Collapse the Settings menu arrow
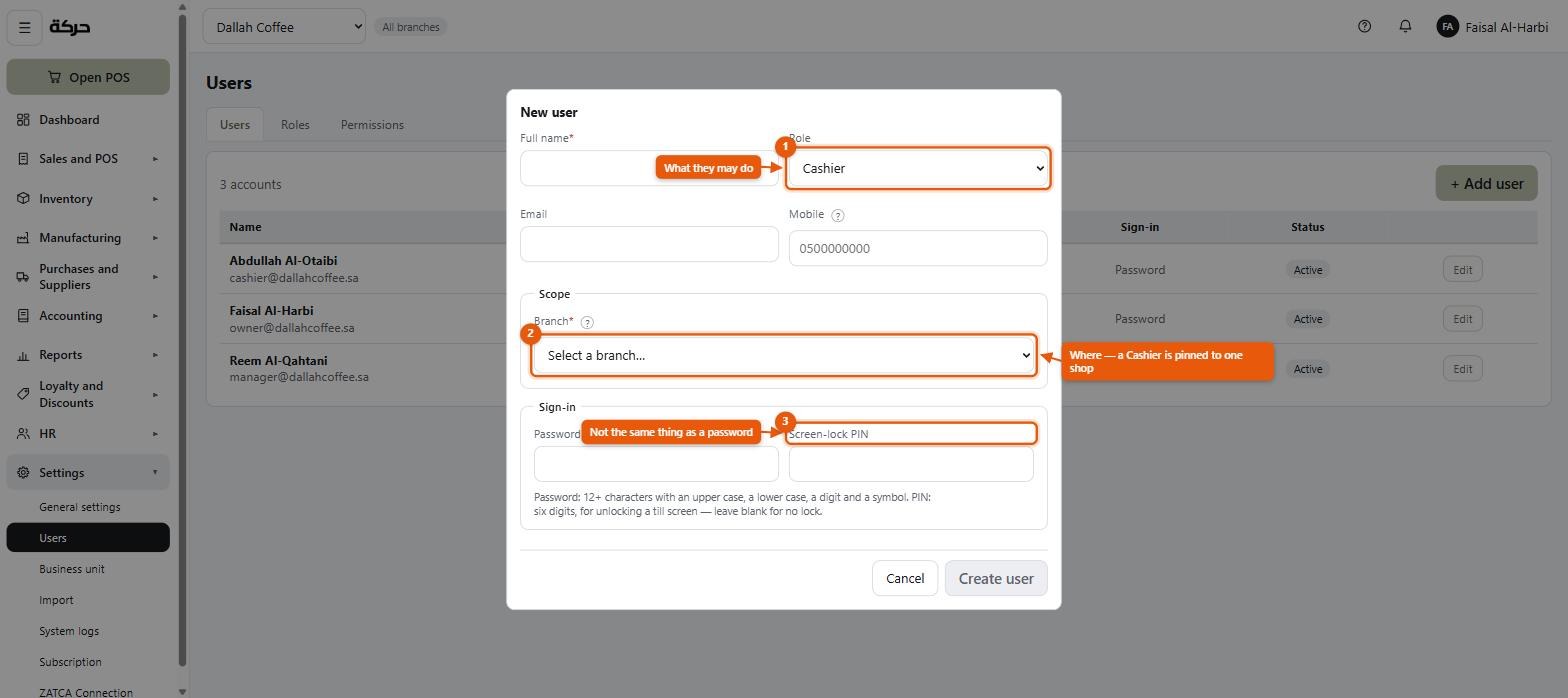 pos(155,473)
